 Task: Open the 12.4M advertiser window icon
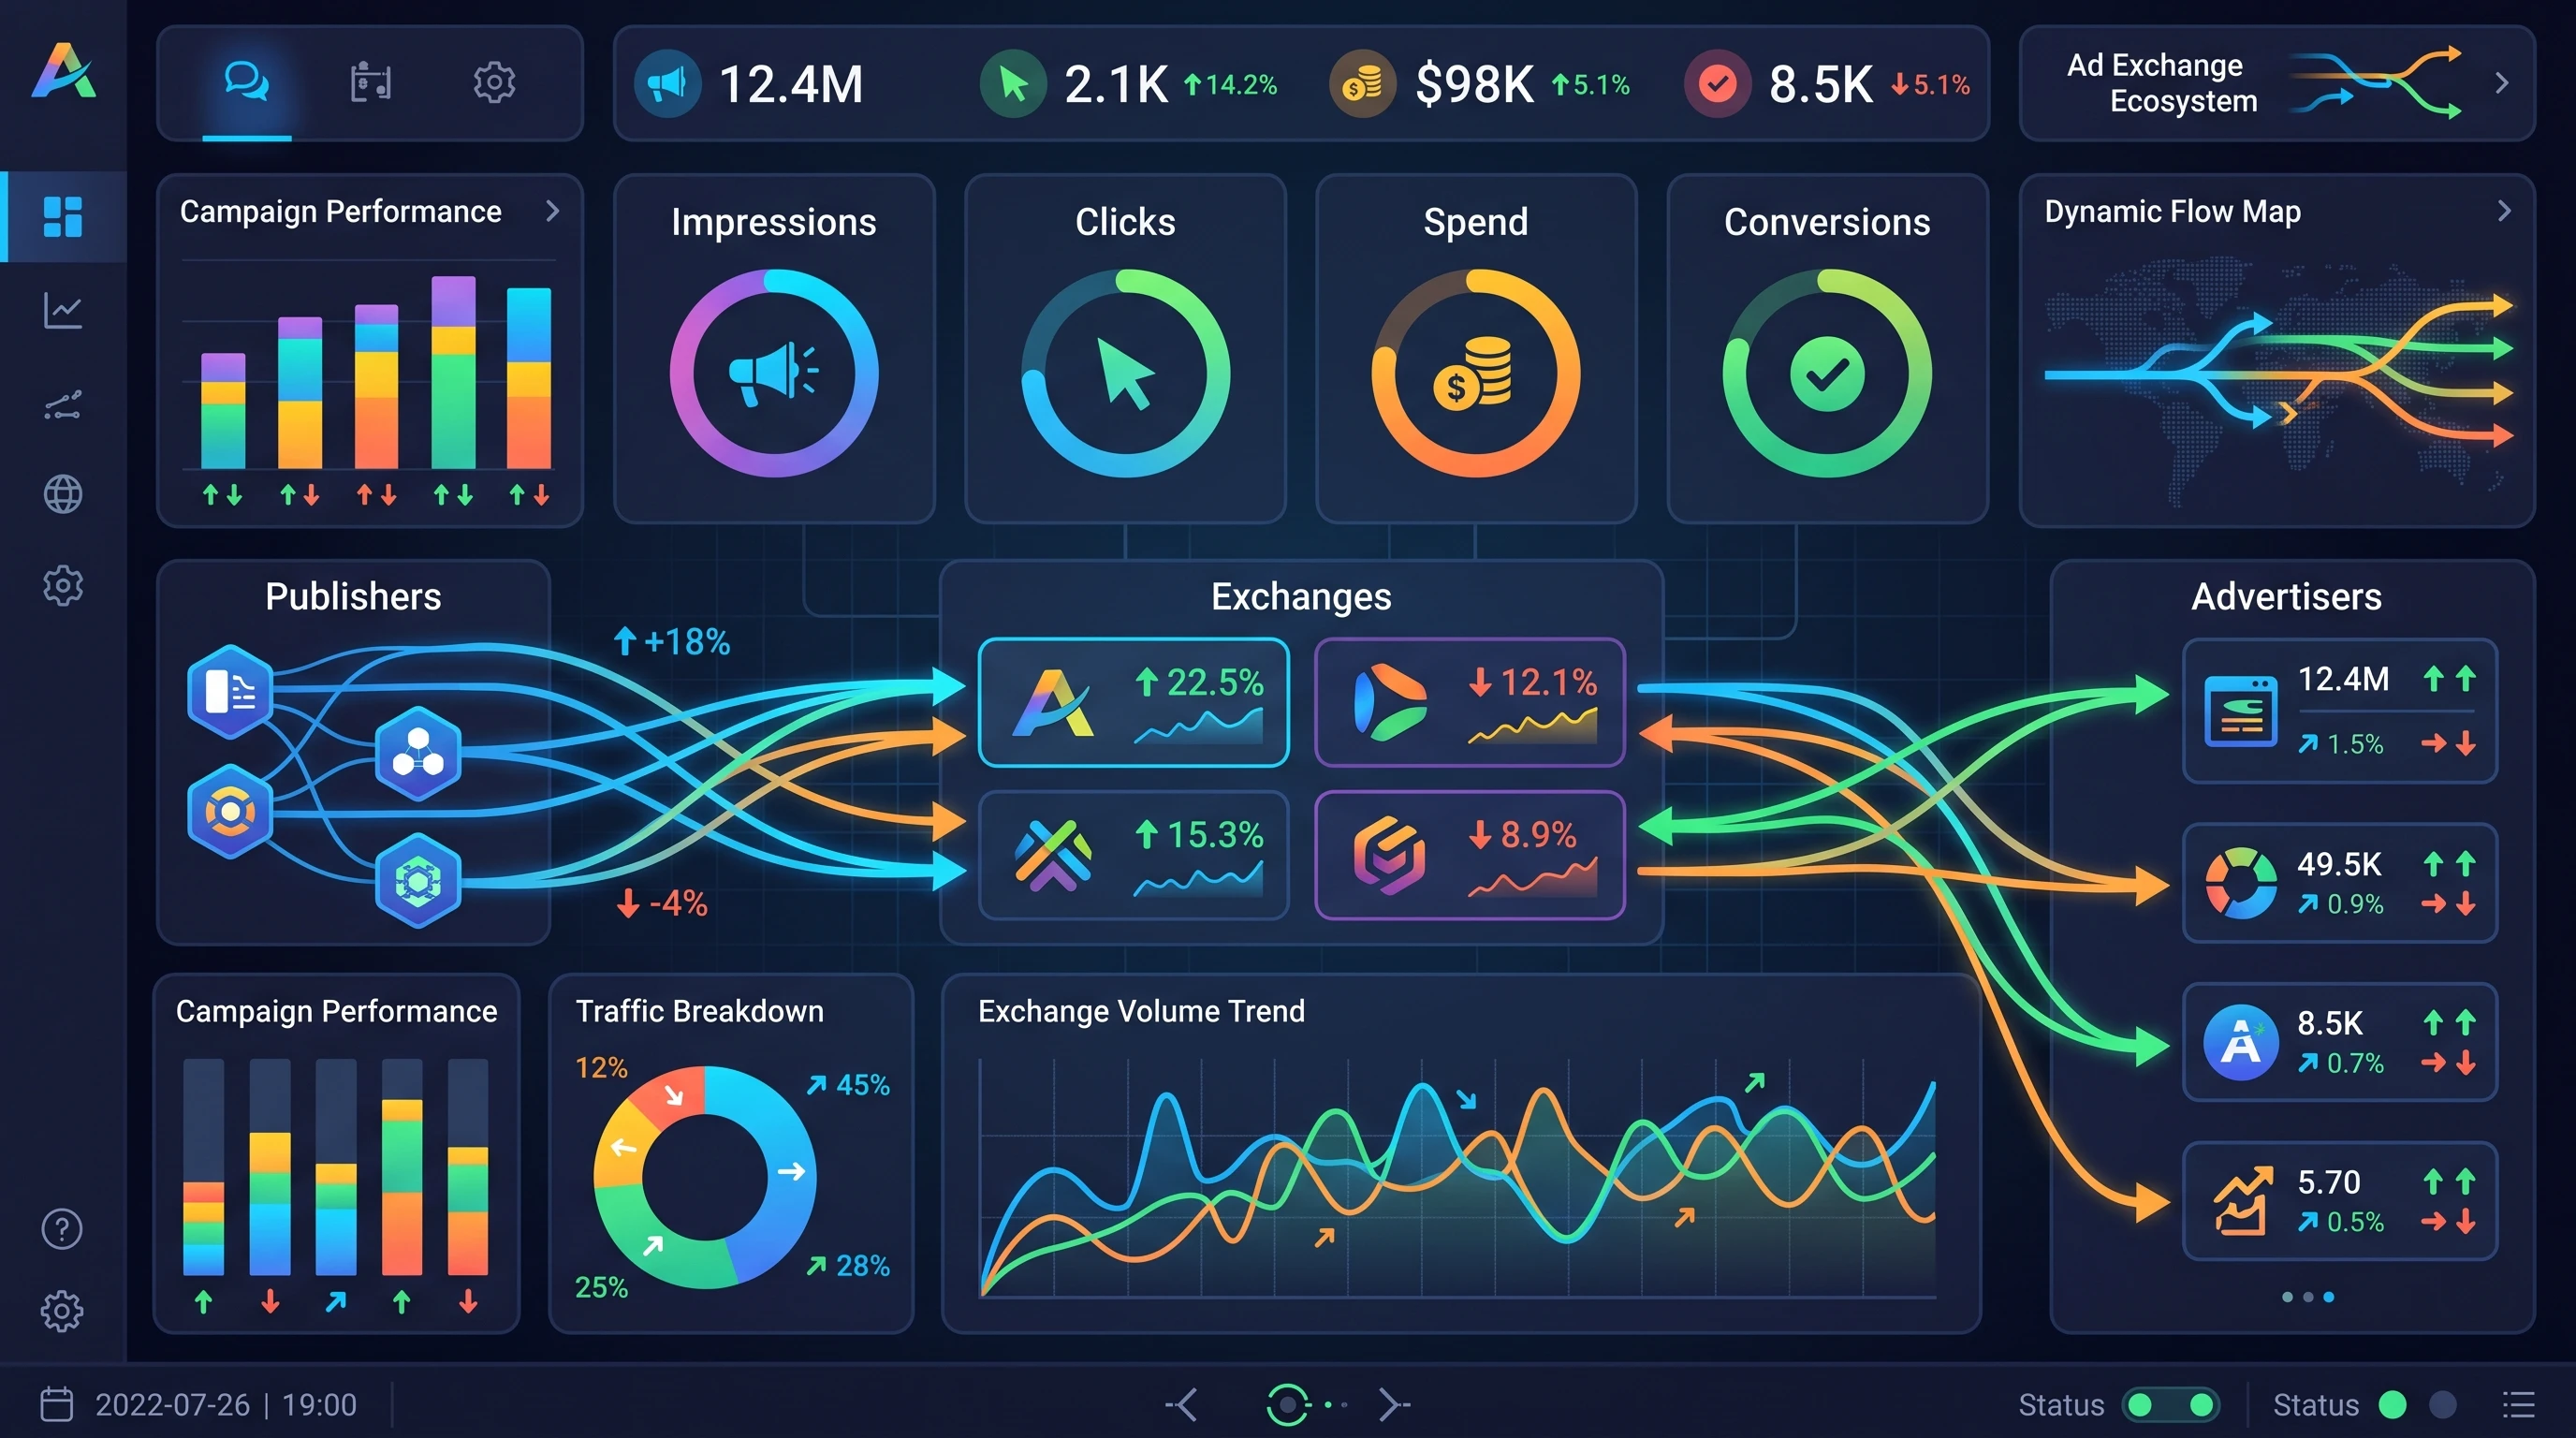pos(2241,711)
